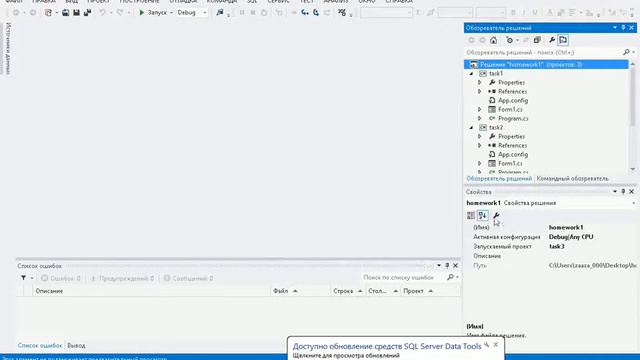Image resolution: width=640 pixels, height=360 pixels.
Task: Click the error list search field
Action: click(x=403, y=278)
